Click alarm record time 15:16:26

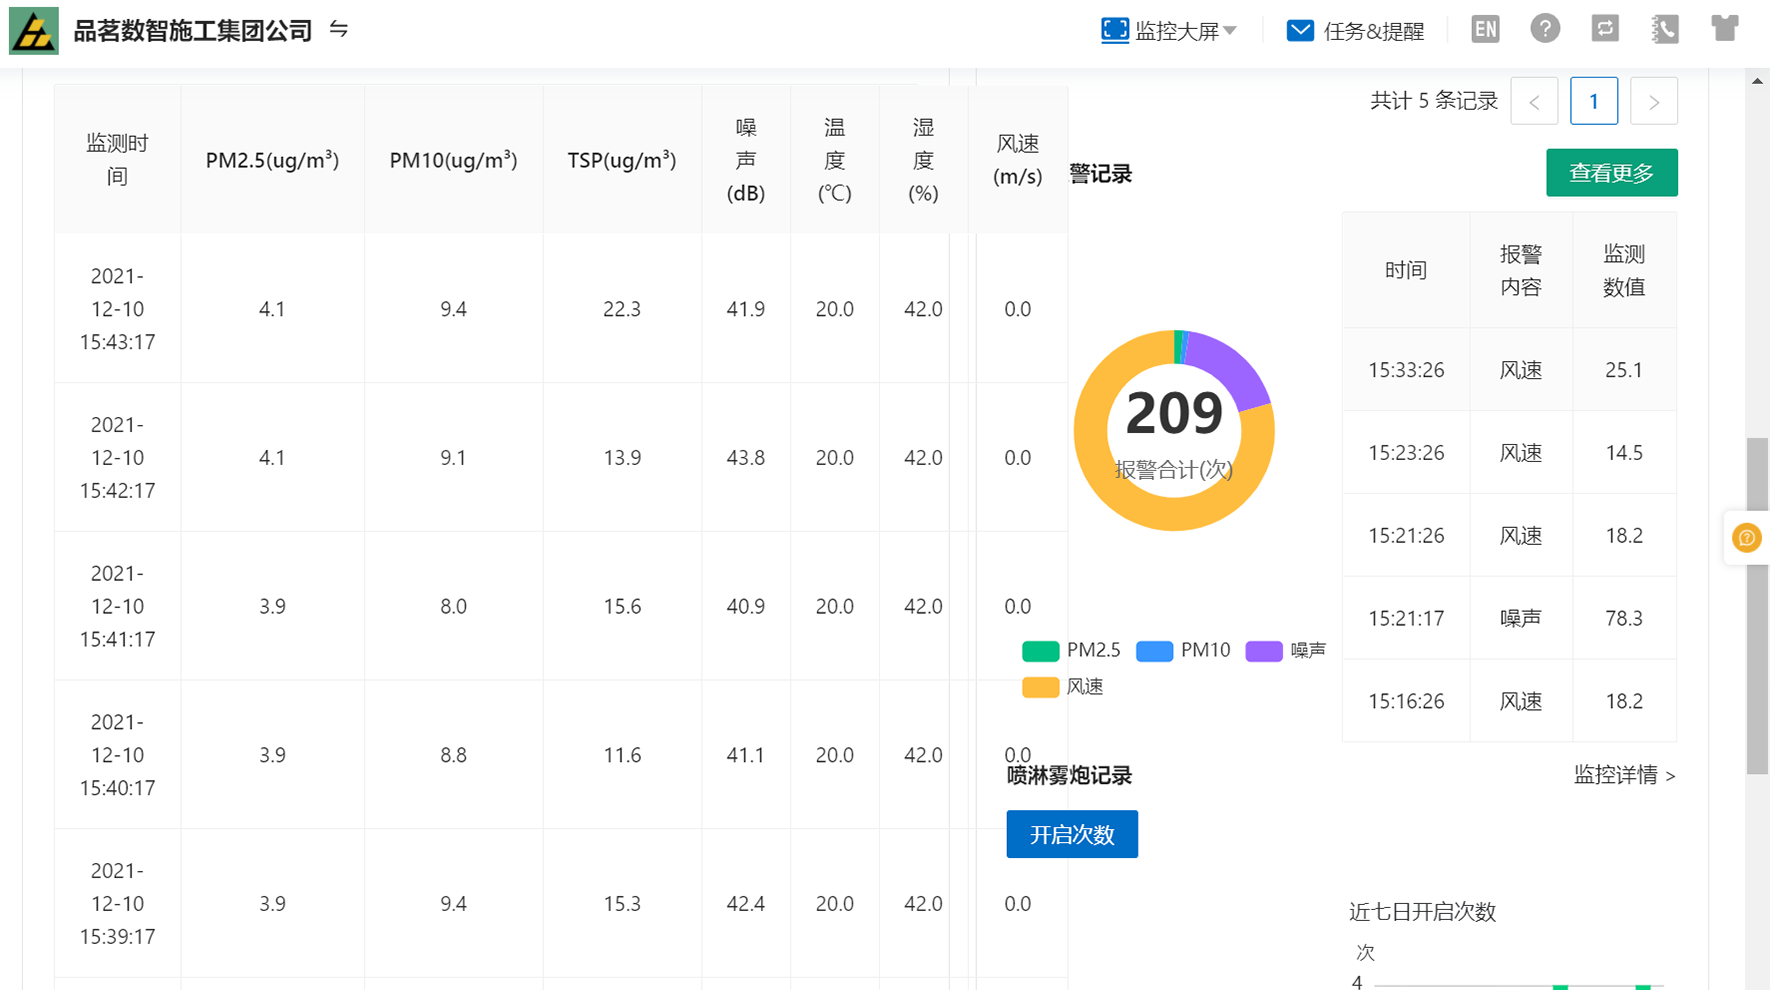1406,701
